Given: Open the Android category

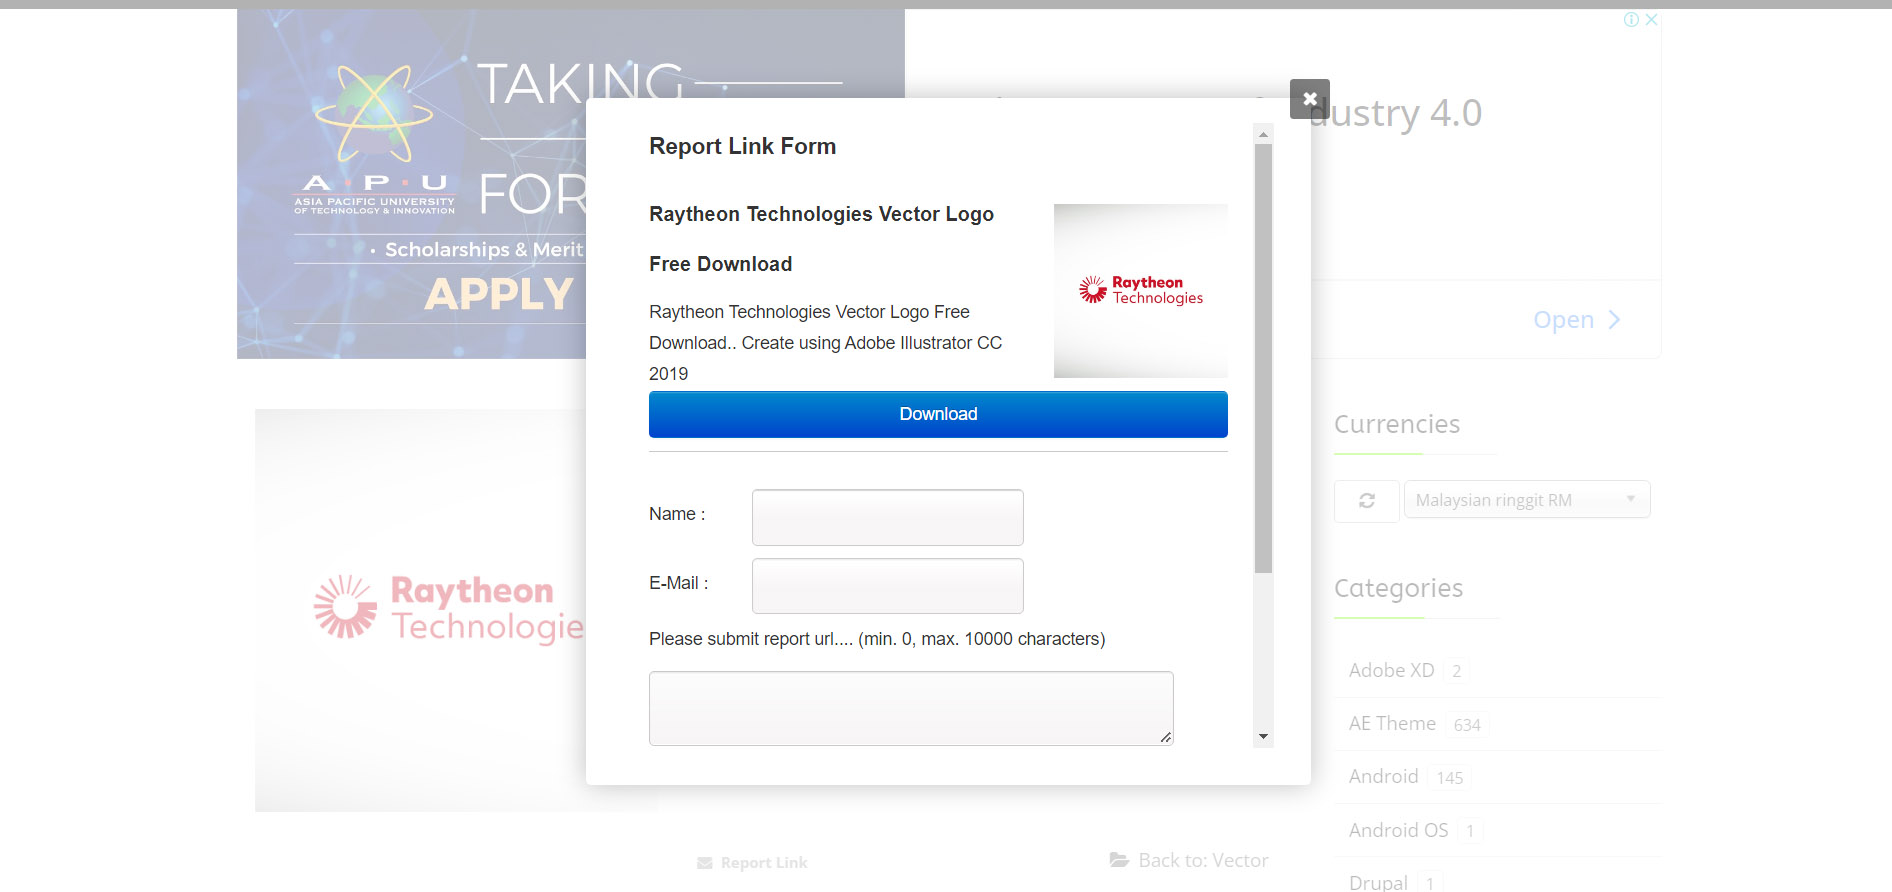Looking at the screenshot, I should pyautogui.click(x=1383, y=776).
